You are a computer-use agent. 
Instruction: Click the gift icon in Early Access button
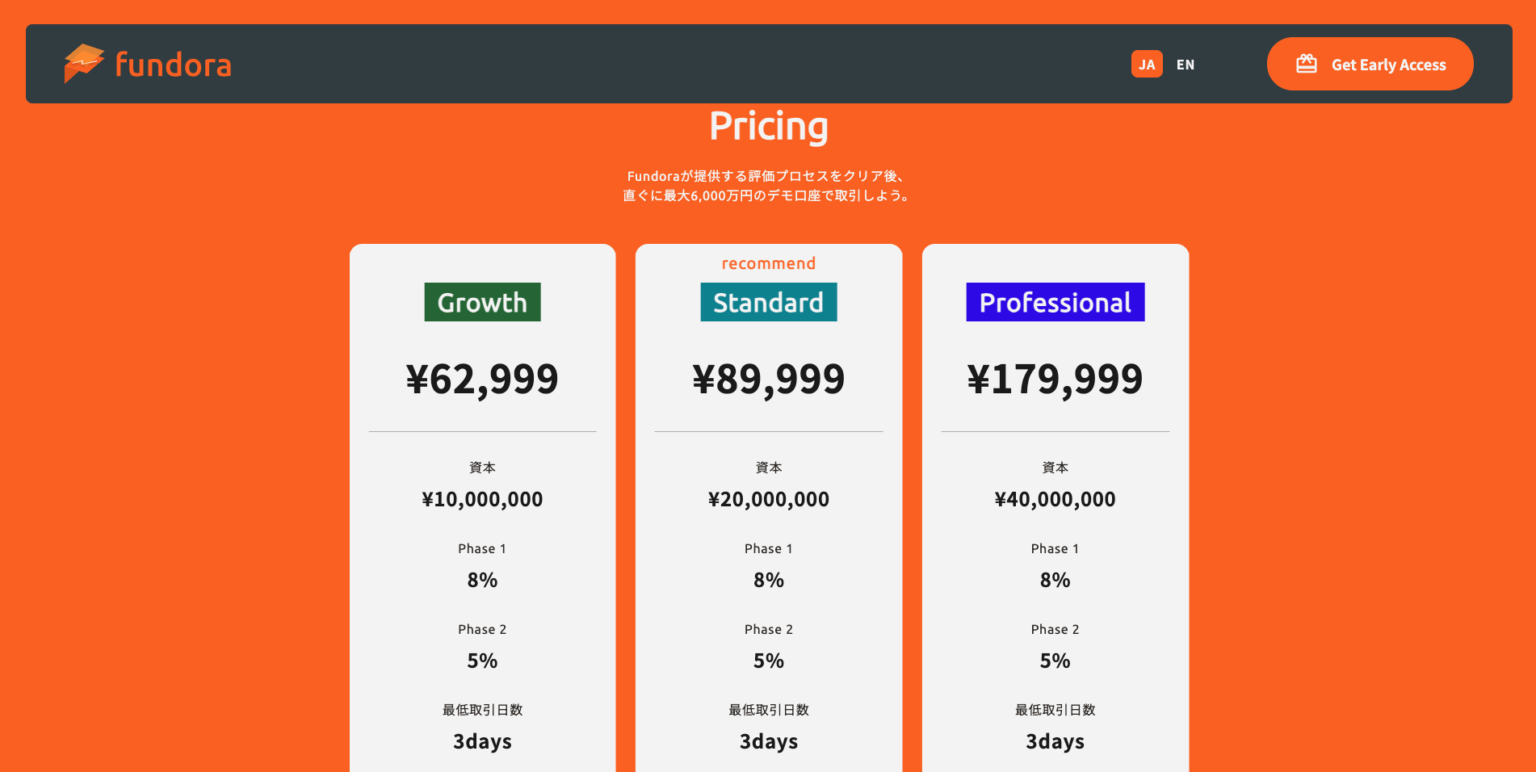point(1306,64)
